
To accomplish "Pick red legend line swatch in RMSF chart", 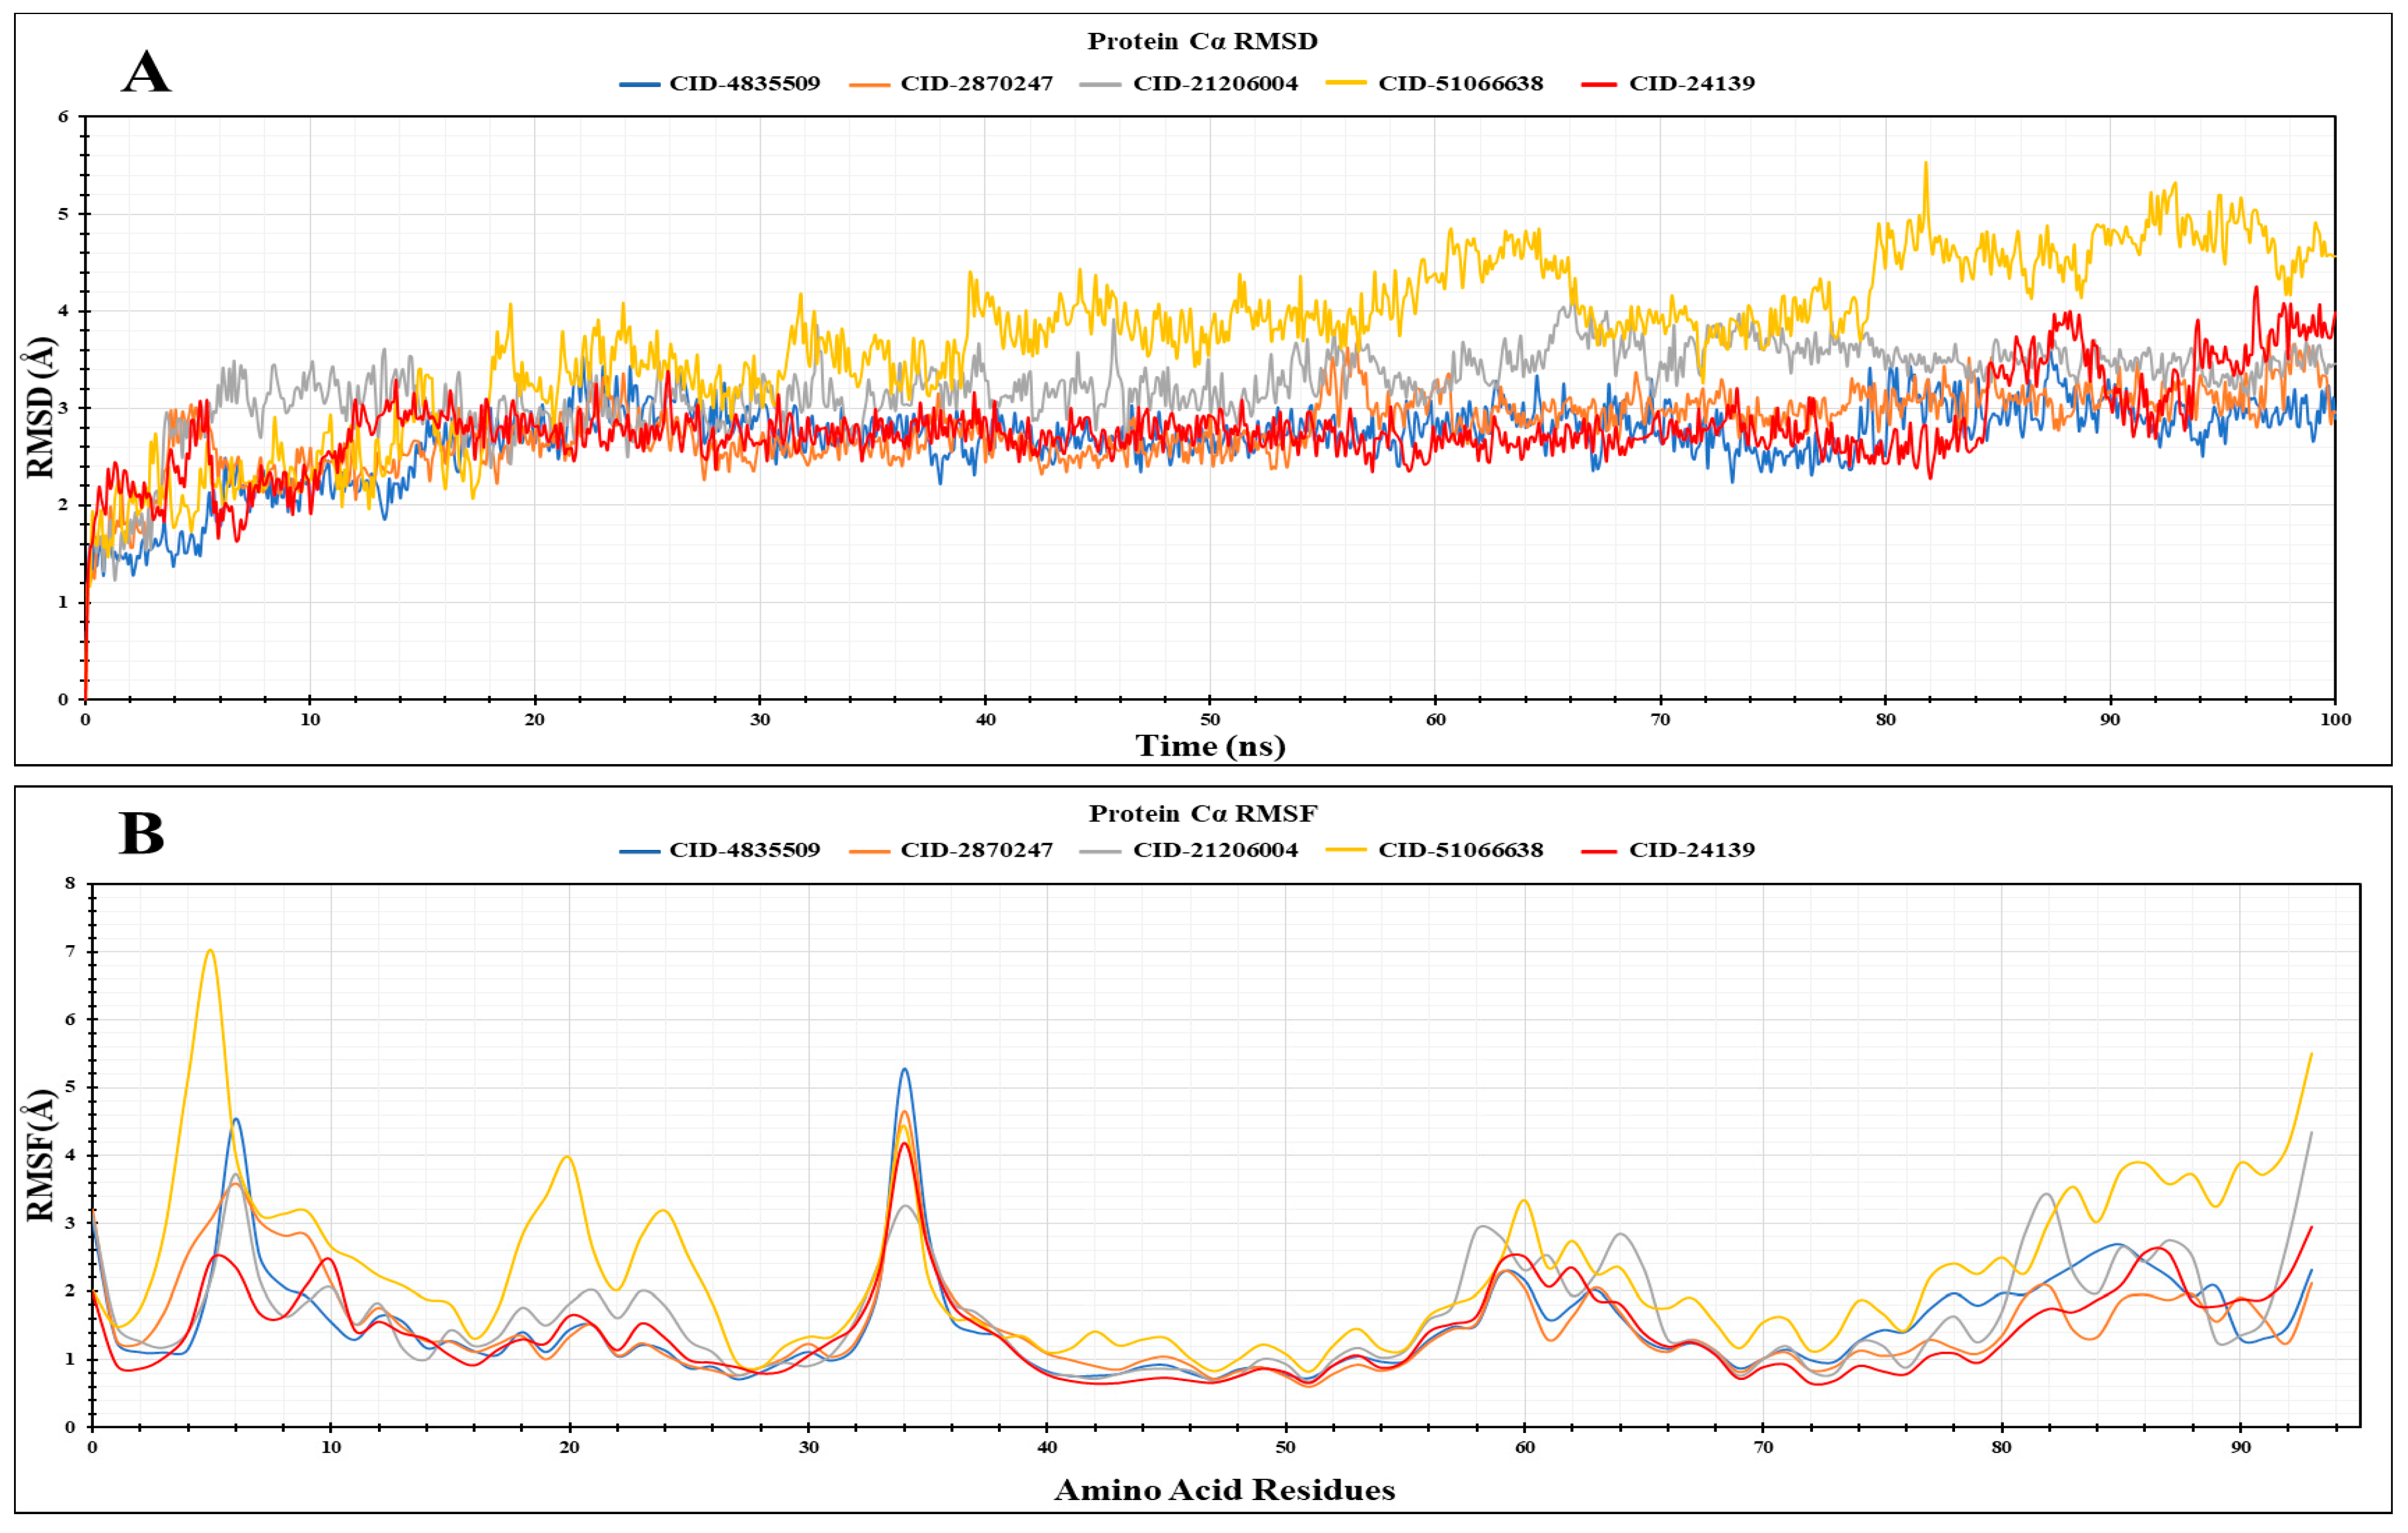I will [1599, 851].
